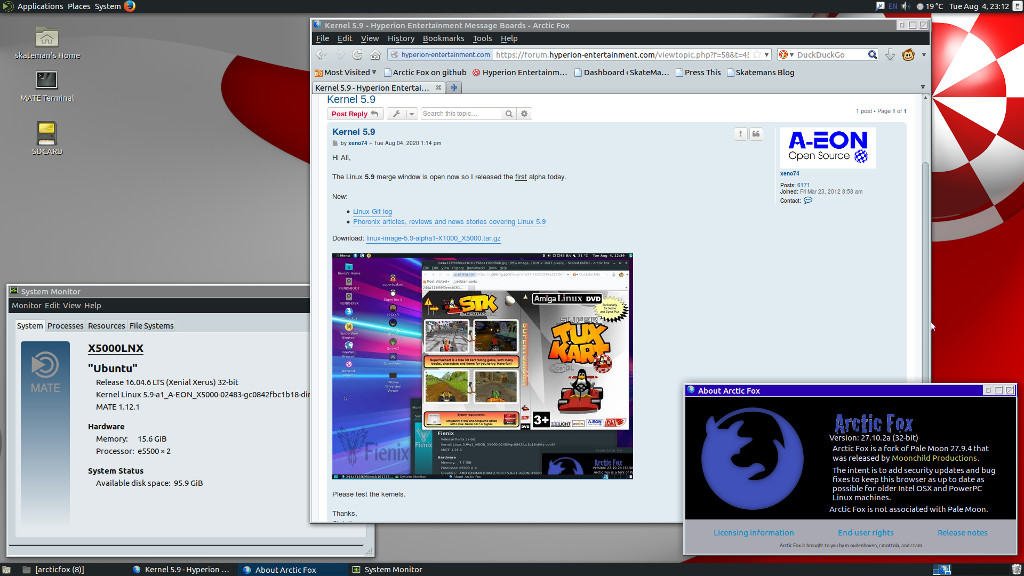Screen dimensions: 1024x576
Task: Open the SuperTuxKart screenshot in post
Action: (x=482, y=366)
